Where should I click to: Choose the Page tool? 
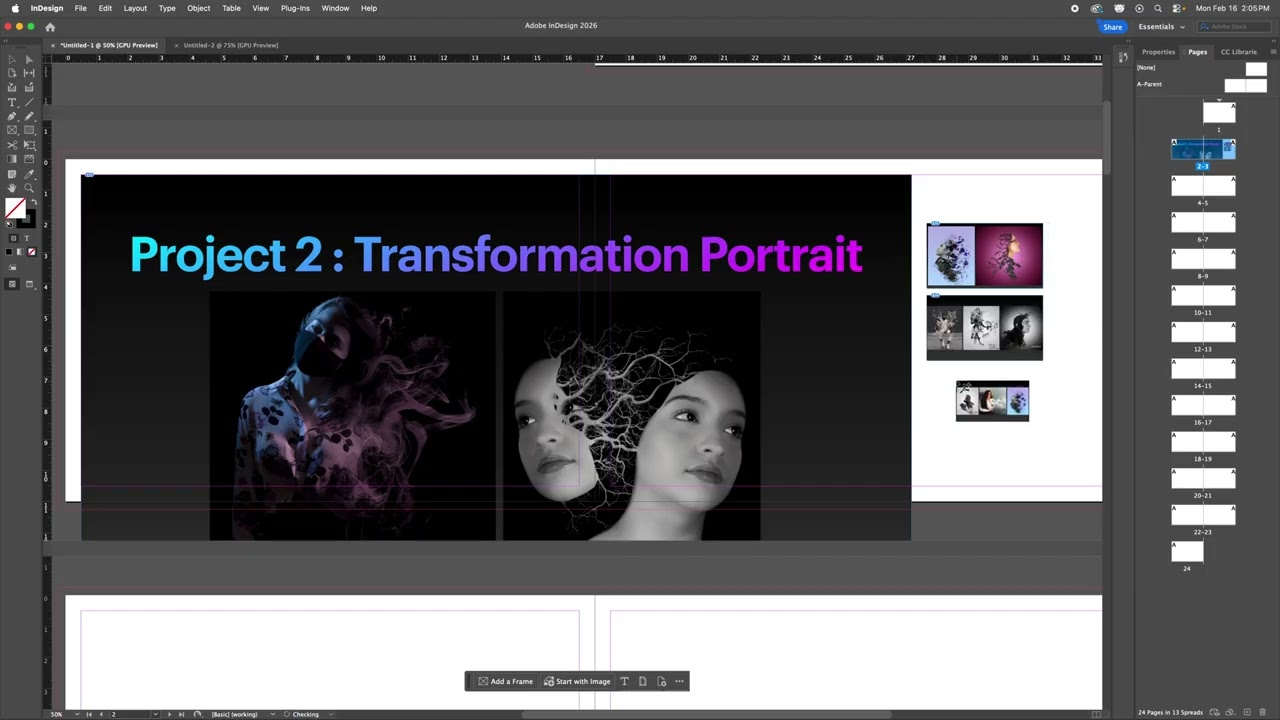point(12,73)
